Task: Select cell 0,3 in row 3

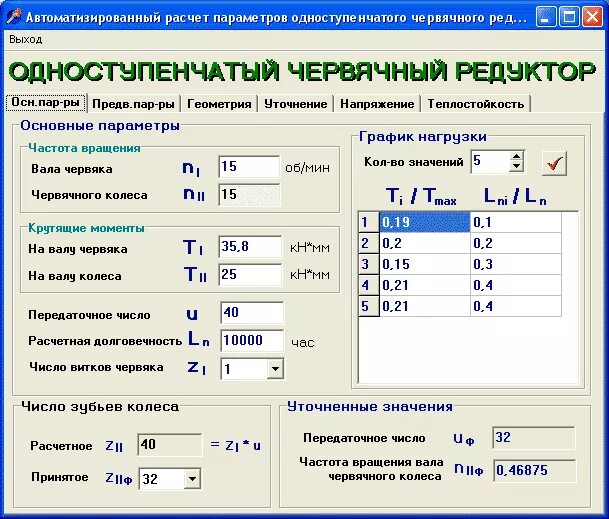Action: [516, 264]
